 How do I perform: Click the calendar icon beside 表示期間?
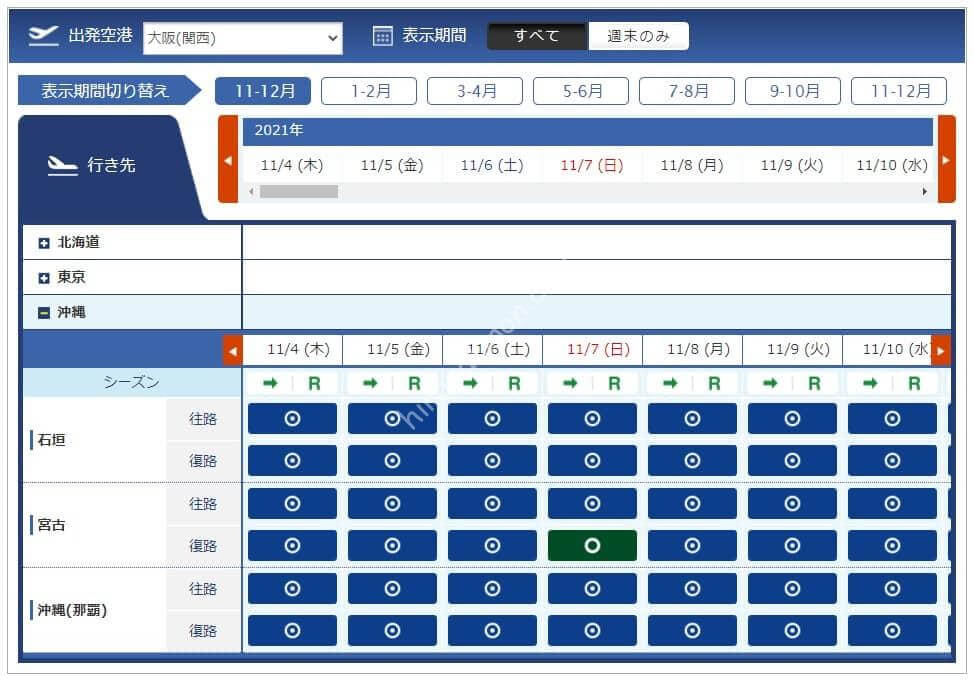click(382, 36)
